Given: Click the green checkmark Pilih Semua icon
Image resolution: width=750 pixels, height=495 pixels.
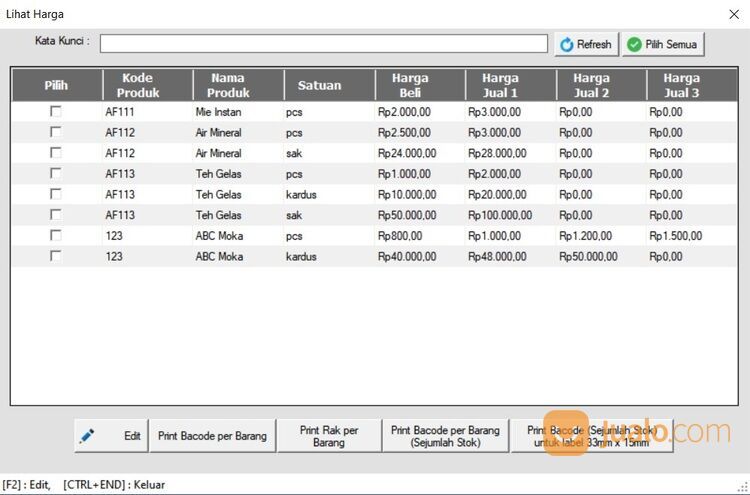Looking at the screenshot, I should [x=634, y=45].
